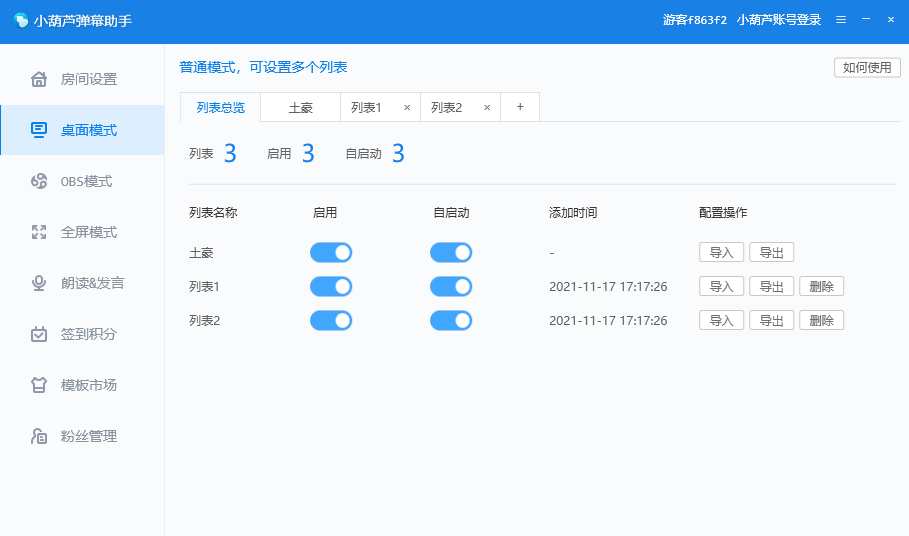
Task: Open 朗读&发言 microphone icon
Action: click(39, 283)
